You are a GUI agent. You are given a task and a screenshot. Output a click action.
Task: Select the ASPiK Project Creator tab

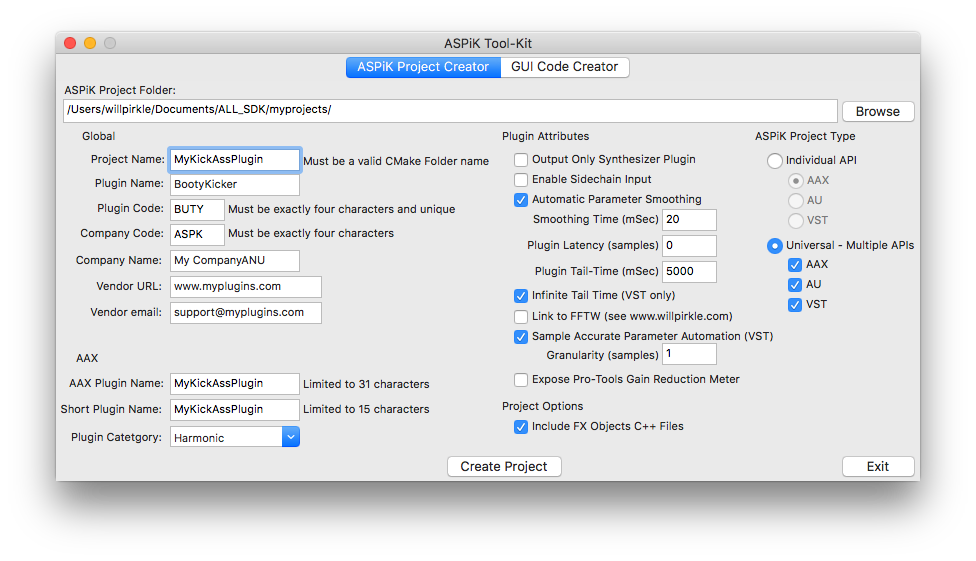pyautogui.click(x=423, y=67)
